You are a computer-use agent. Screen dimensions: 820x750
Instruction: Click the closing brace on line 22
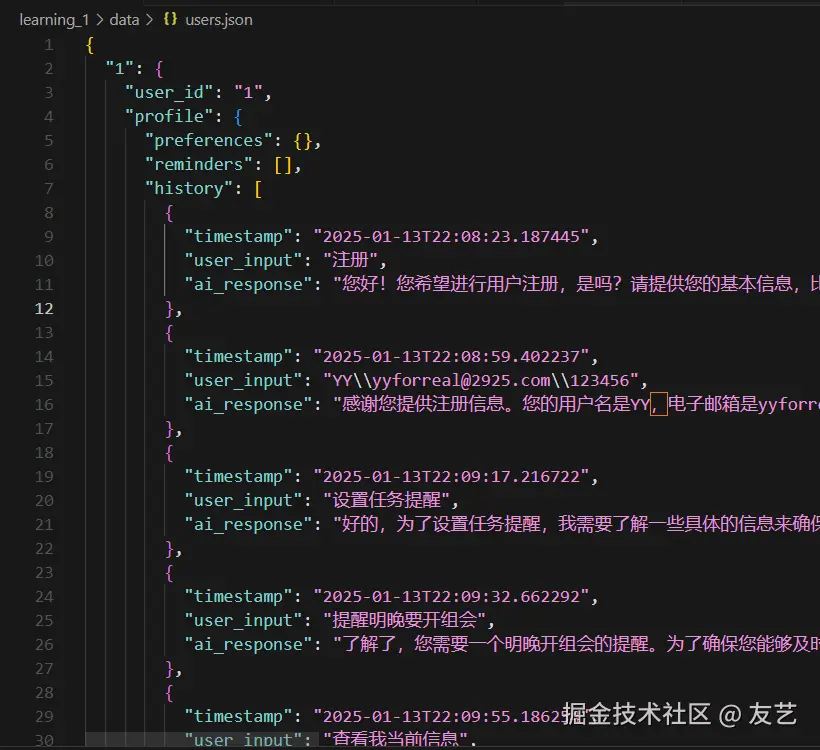[x=170, y=548]
